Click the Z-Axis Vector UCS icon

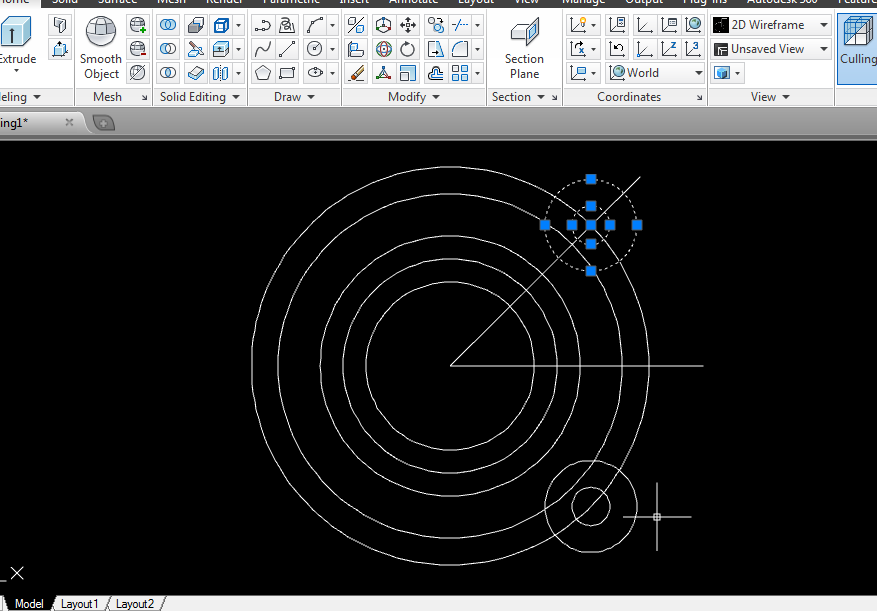tap(669, 49)
